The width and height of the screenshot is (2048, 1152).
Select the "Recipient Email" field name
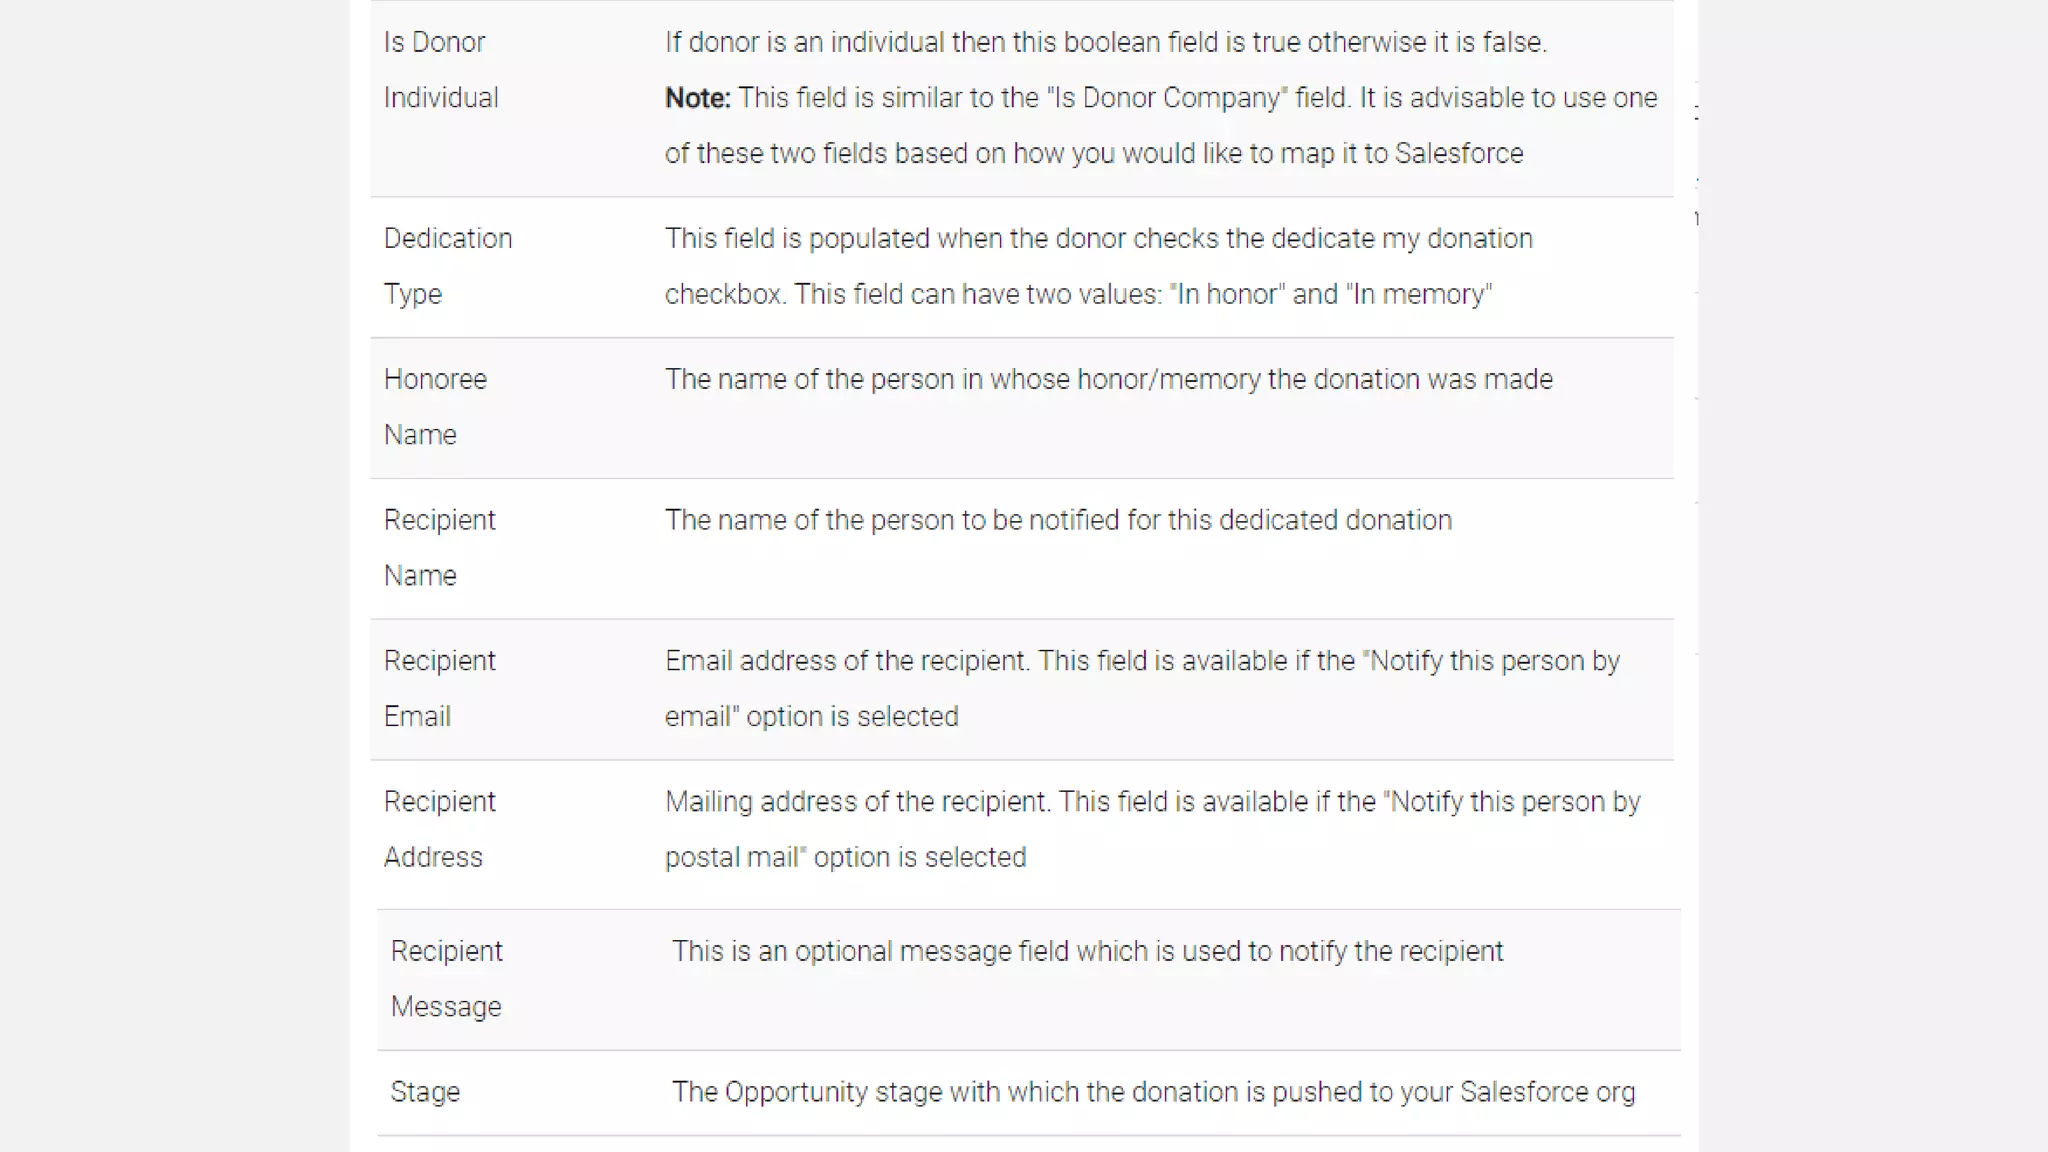point(439,688)
